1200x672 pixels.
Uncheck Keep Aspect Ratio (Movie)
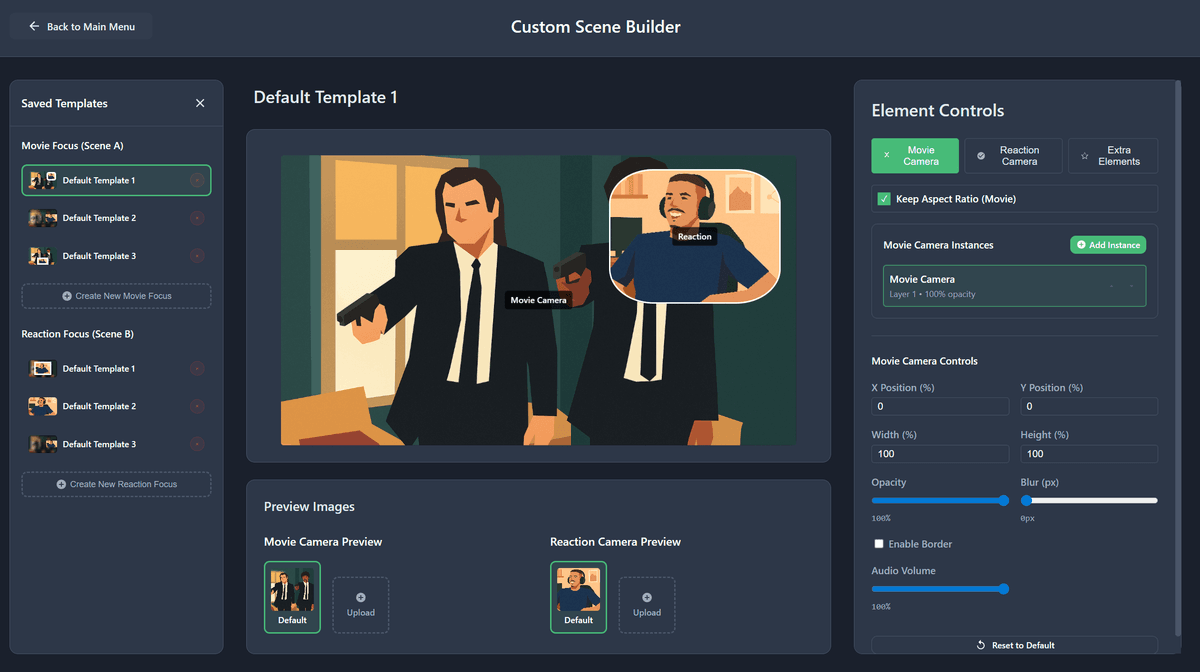[x=883, y=199]
